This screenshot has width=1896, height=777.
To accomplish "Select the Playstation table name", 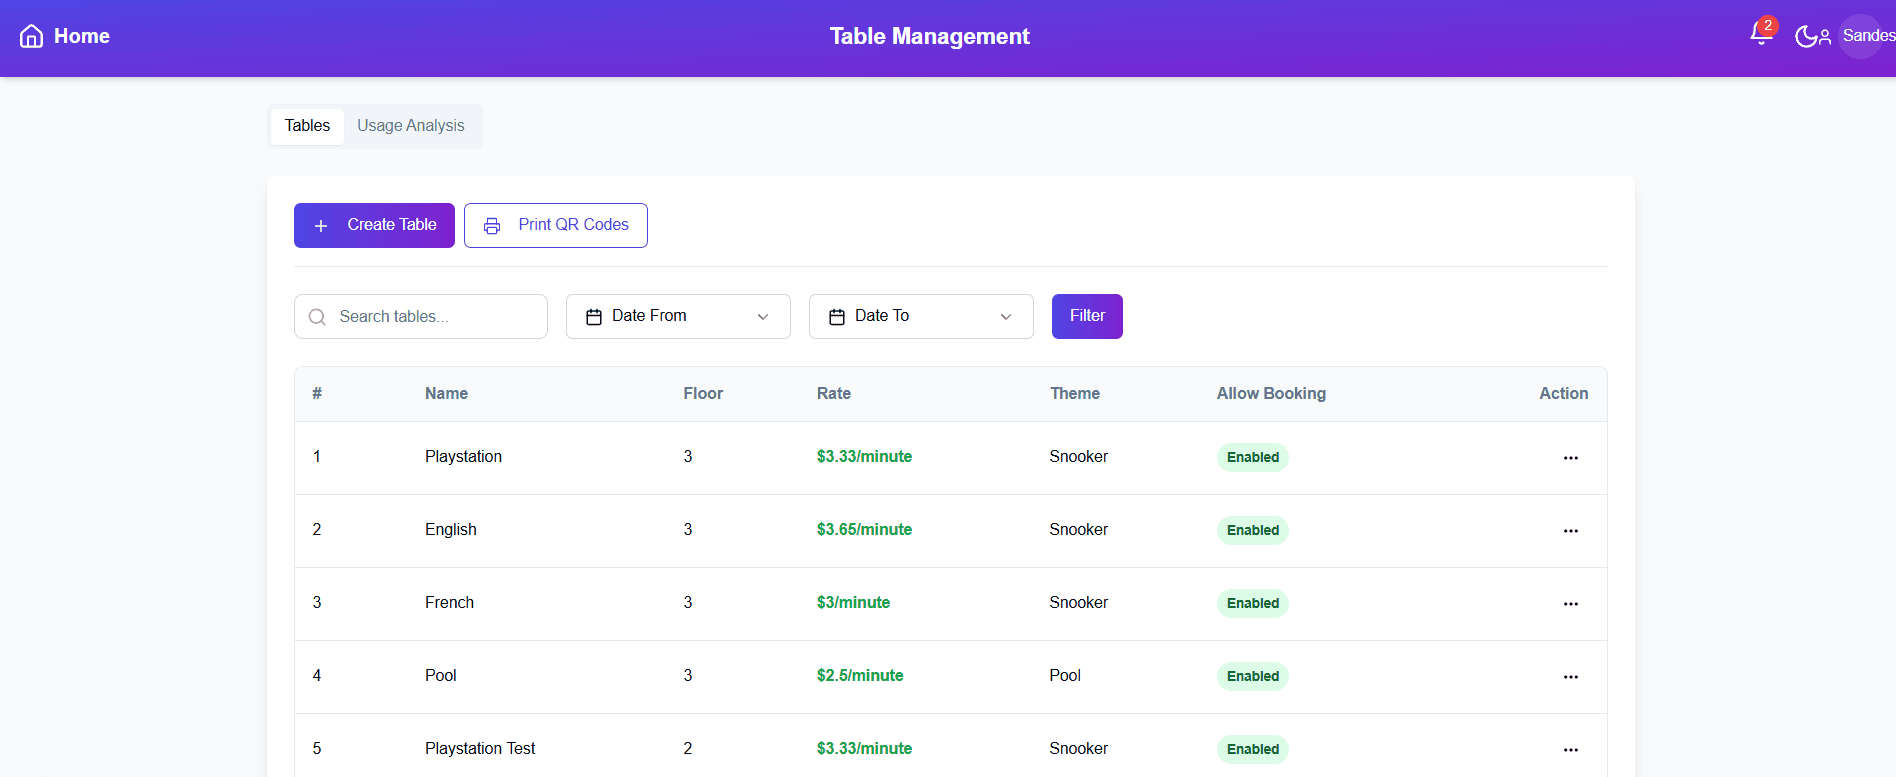I will coord(463,457).
